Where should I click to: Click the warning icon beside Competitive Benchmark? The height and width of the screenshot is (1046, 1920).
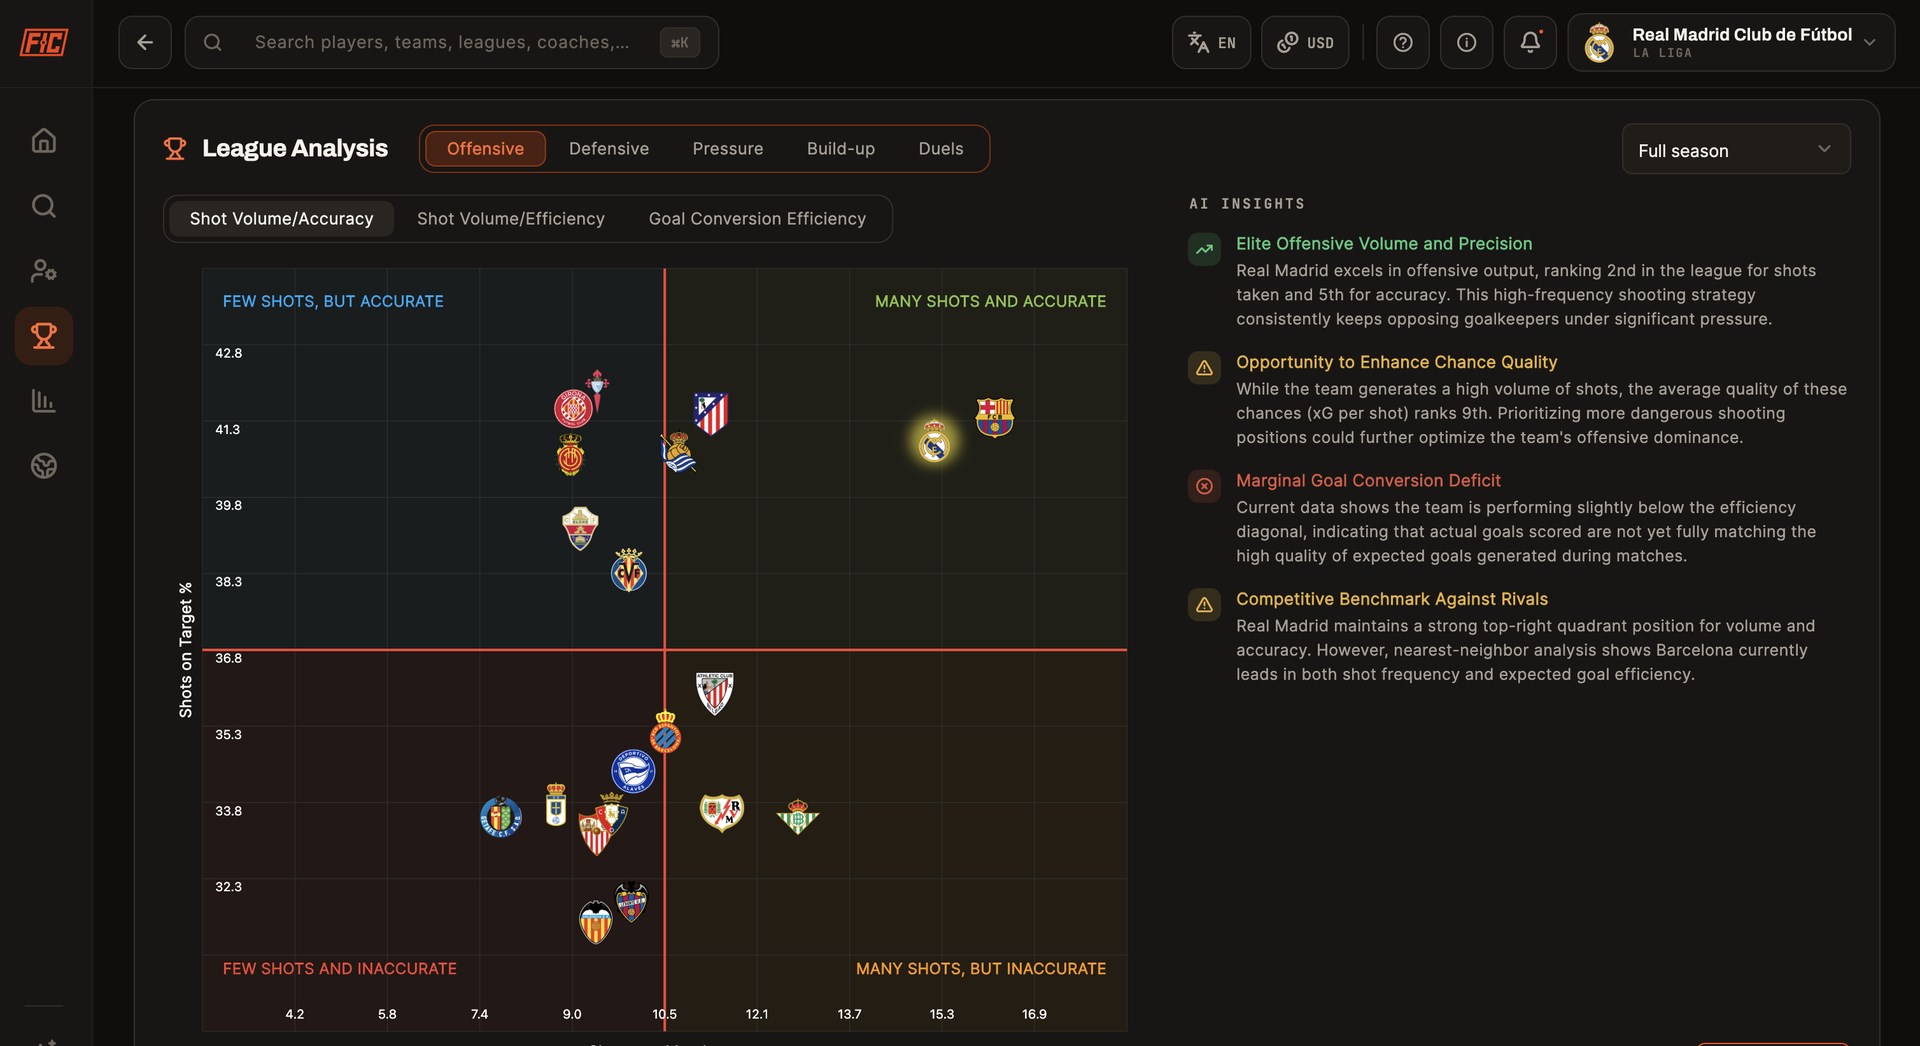pyautogui.click(x=1204, y=605)
